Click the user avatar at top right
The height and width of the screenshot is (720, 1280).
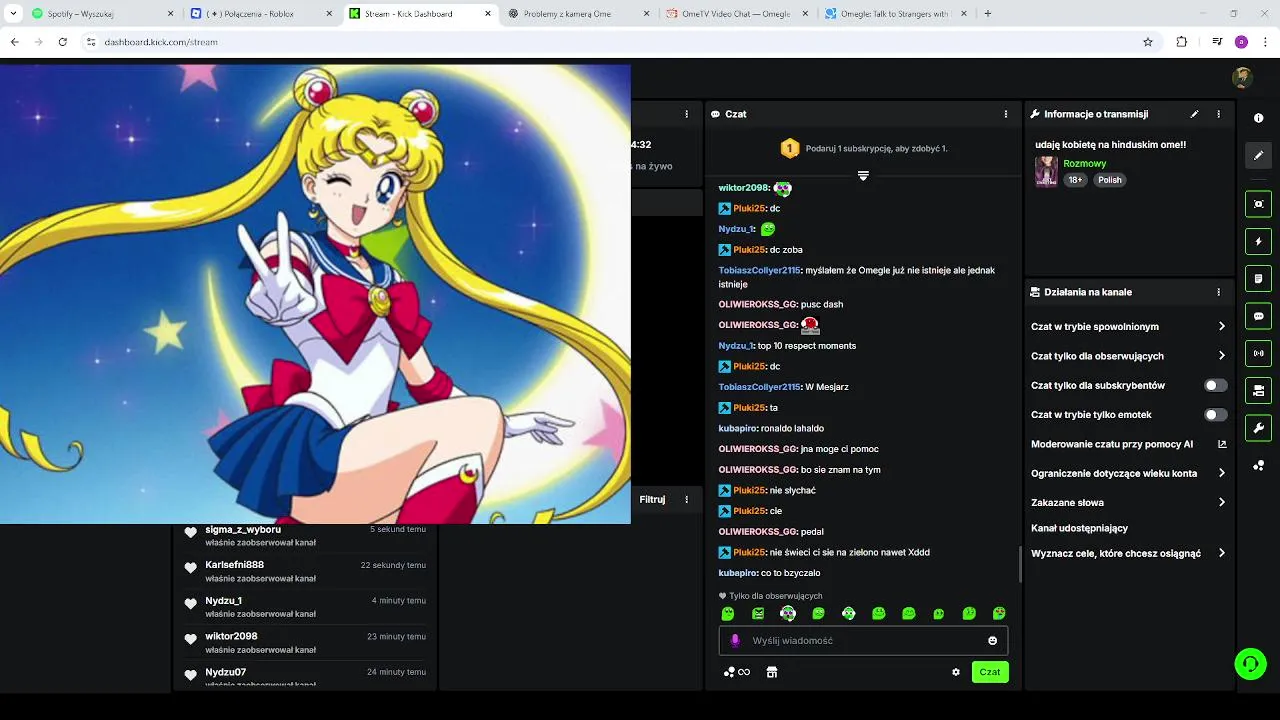tap(1242, 78)
